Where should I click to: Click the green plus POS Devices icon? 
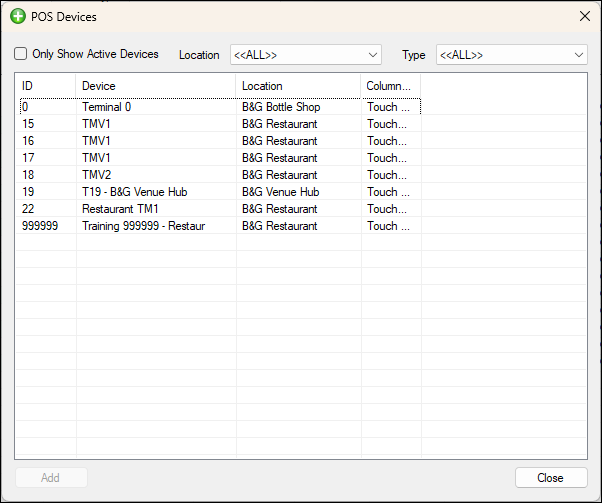coord(18,17)
